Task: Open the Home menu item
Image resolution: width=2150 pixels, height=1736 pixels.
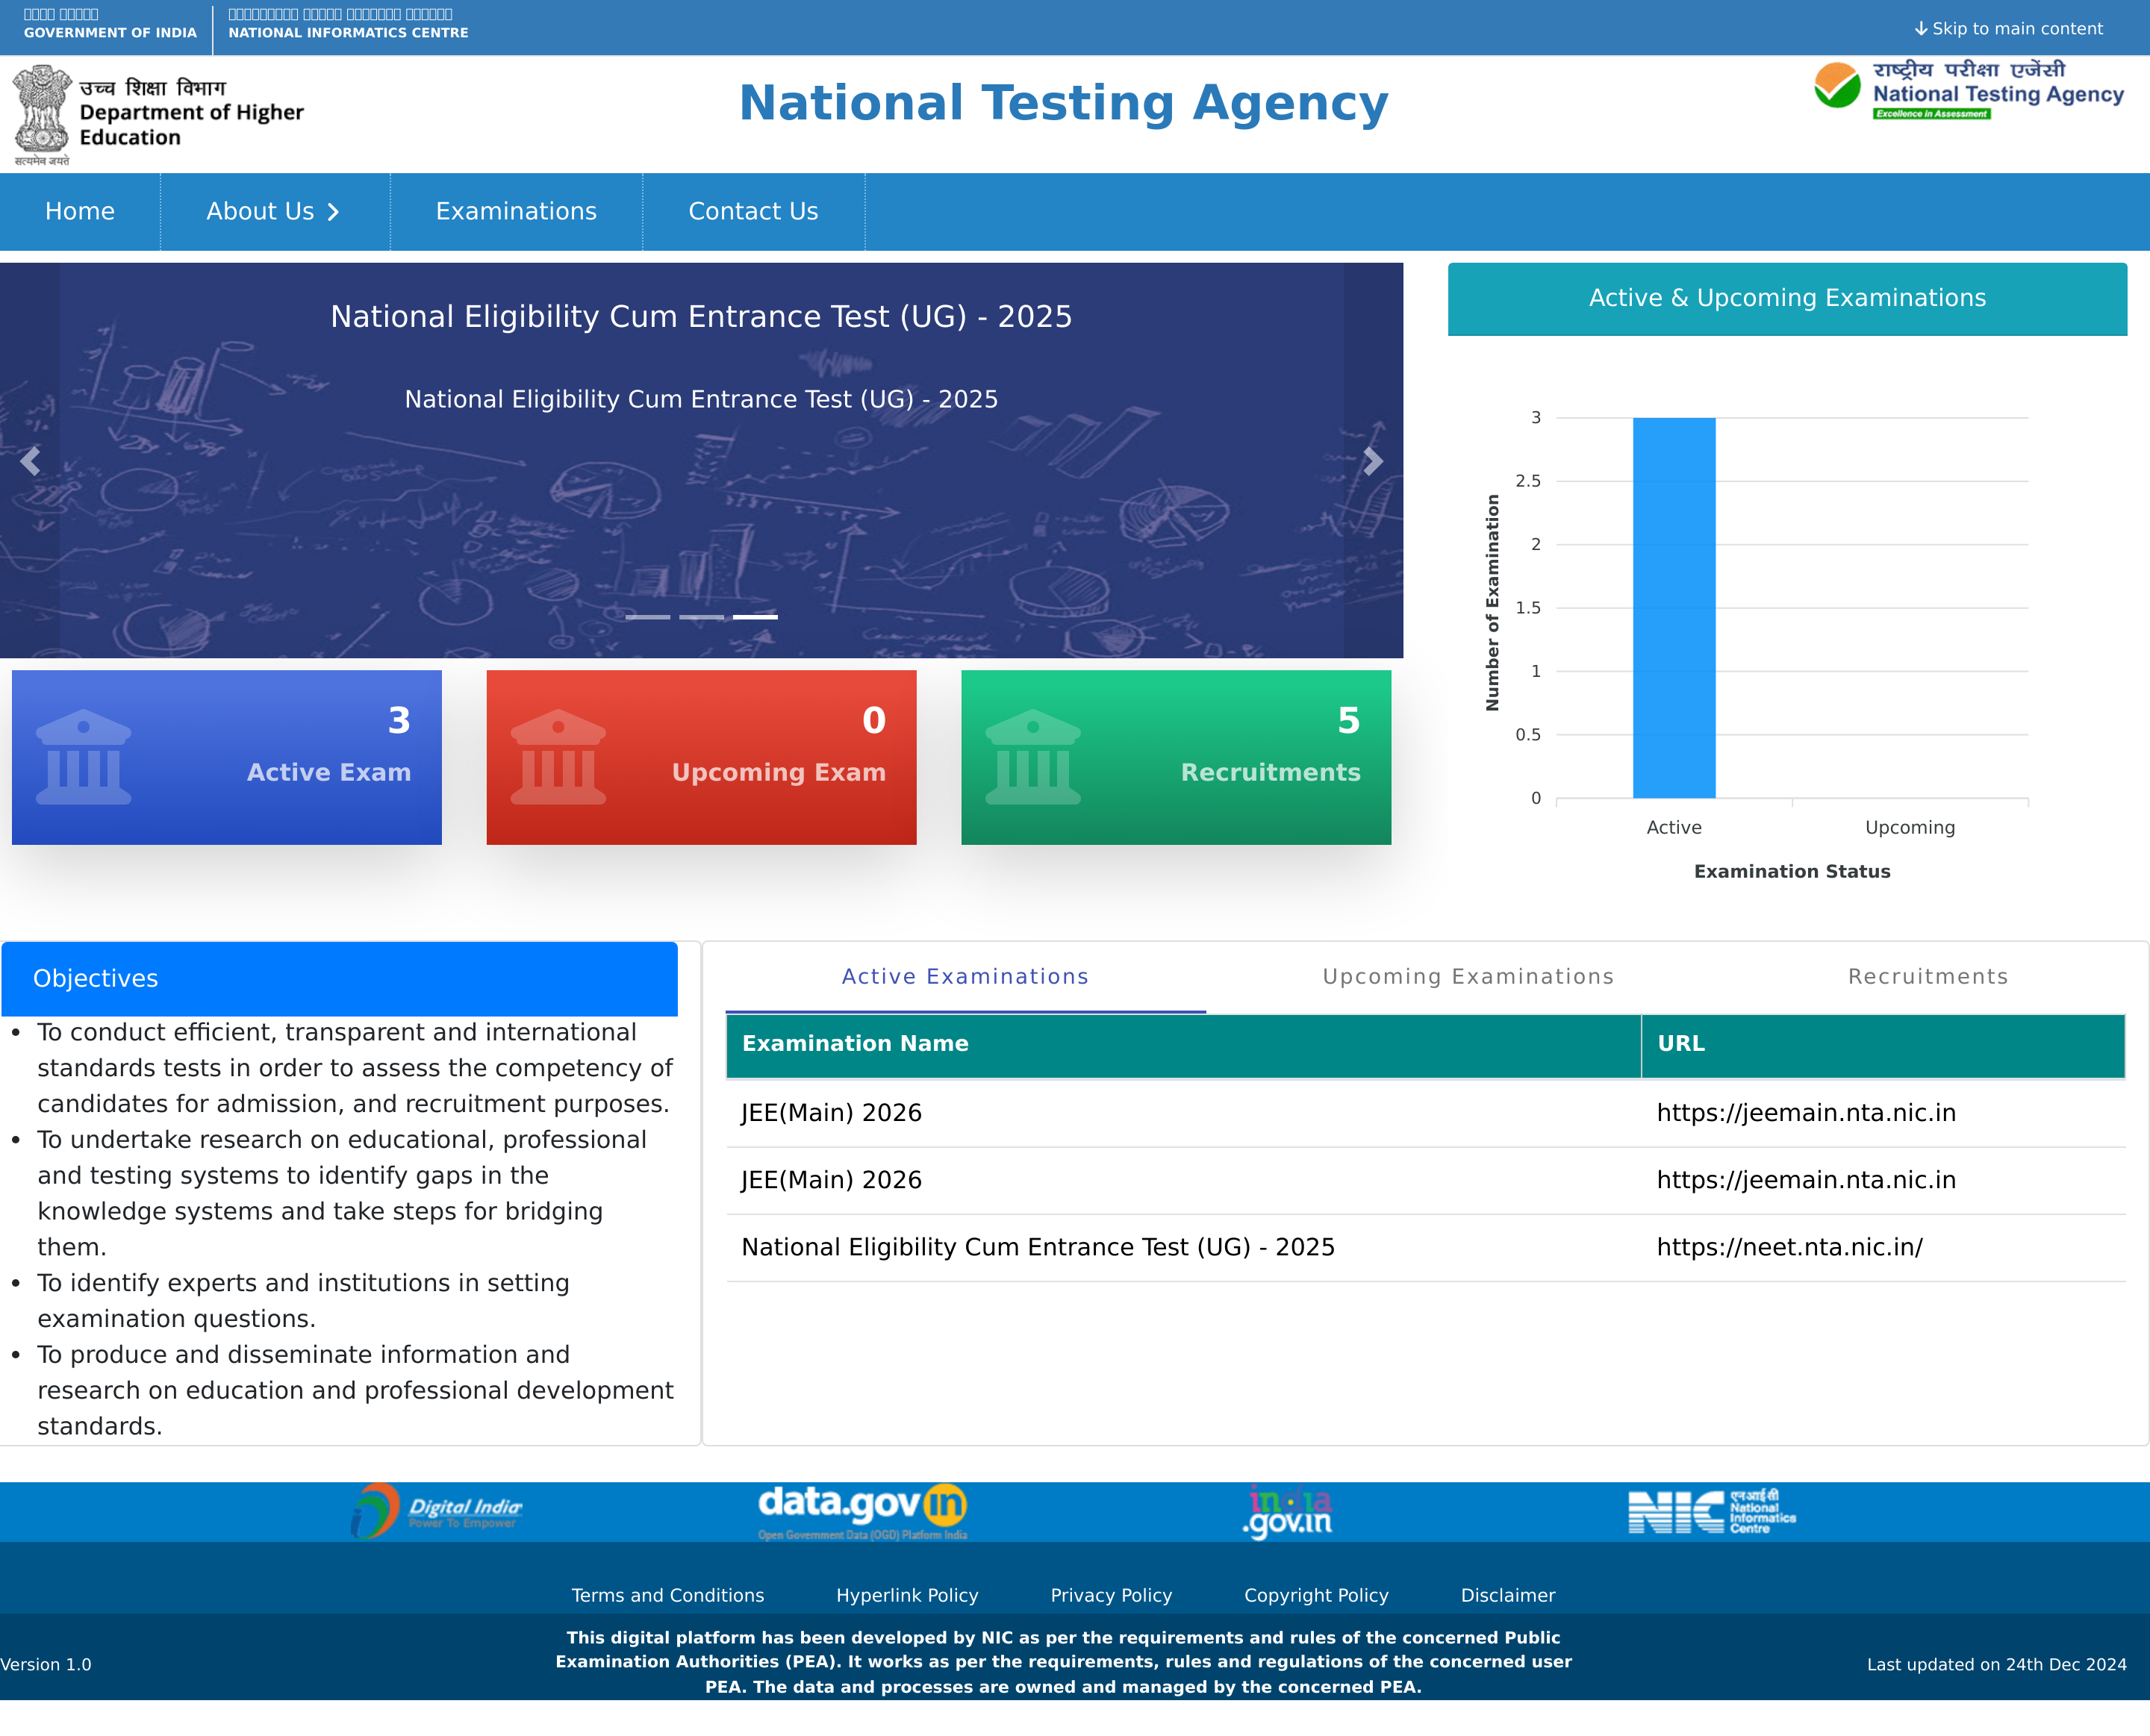Action: [80, 212]
